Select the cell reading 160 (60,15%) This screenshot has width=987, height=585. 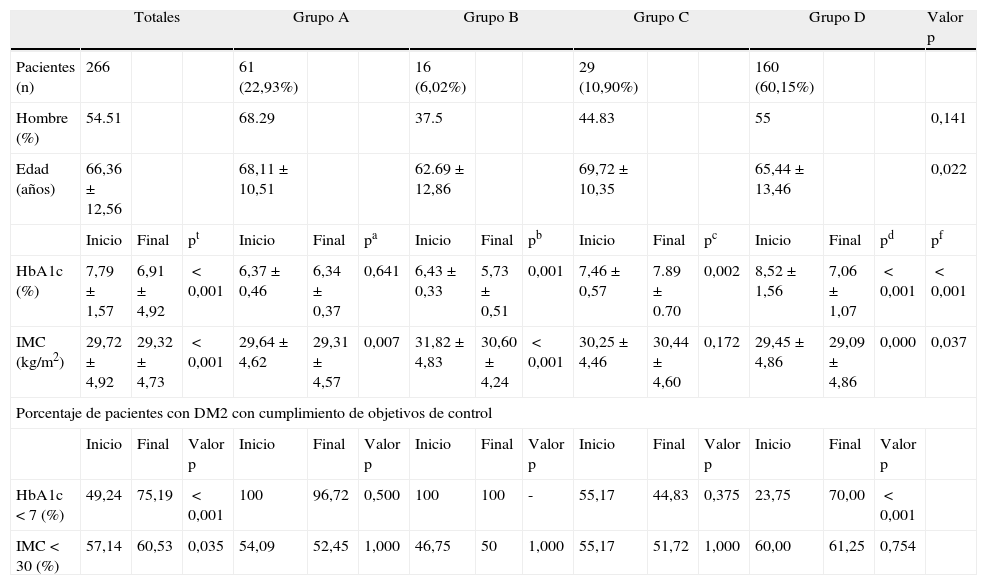point(785,76)
